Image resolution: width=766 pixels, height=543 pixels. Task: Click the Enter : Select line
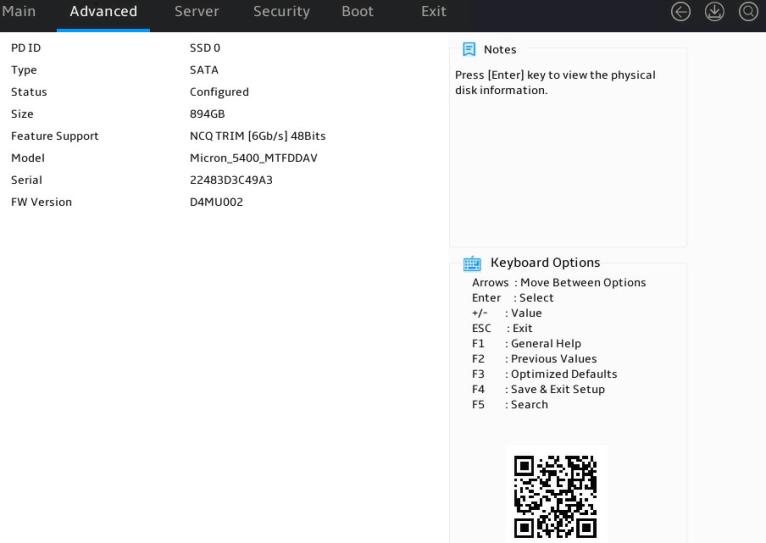[512, 297]
